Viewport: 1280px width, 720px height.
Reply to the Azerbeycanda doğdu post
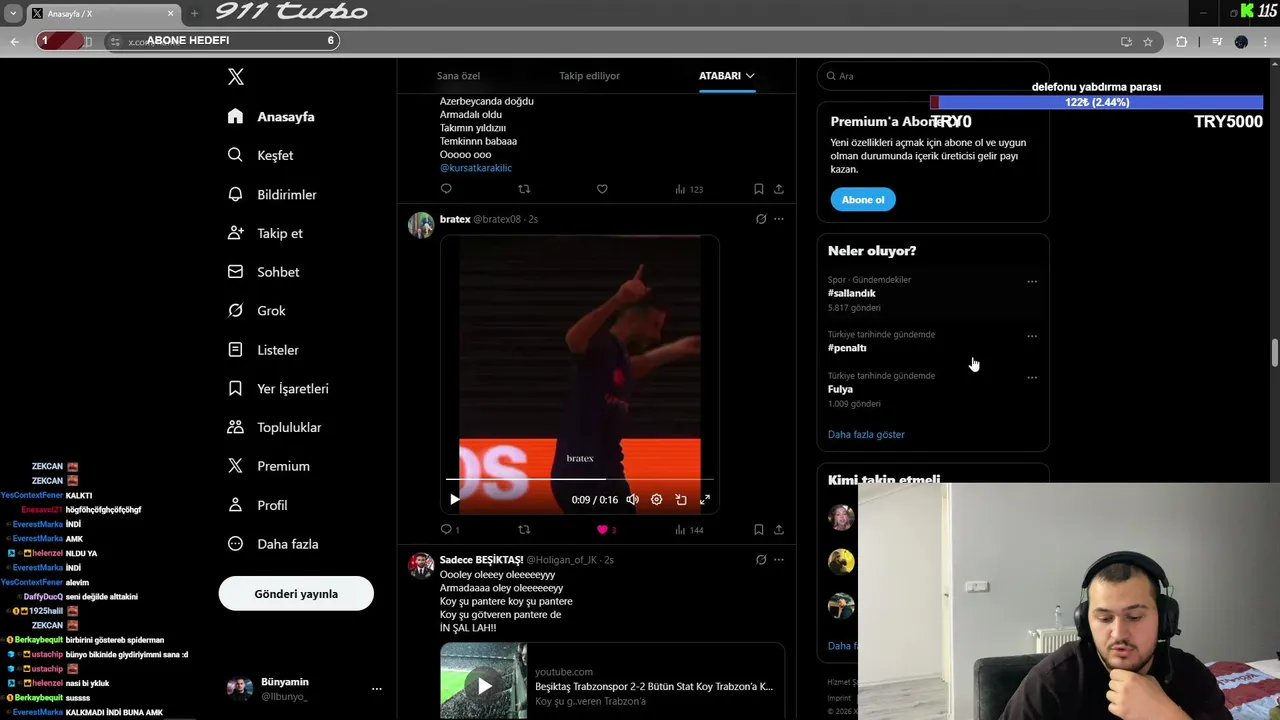(446, 189)
